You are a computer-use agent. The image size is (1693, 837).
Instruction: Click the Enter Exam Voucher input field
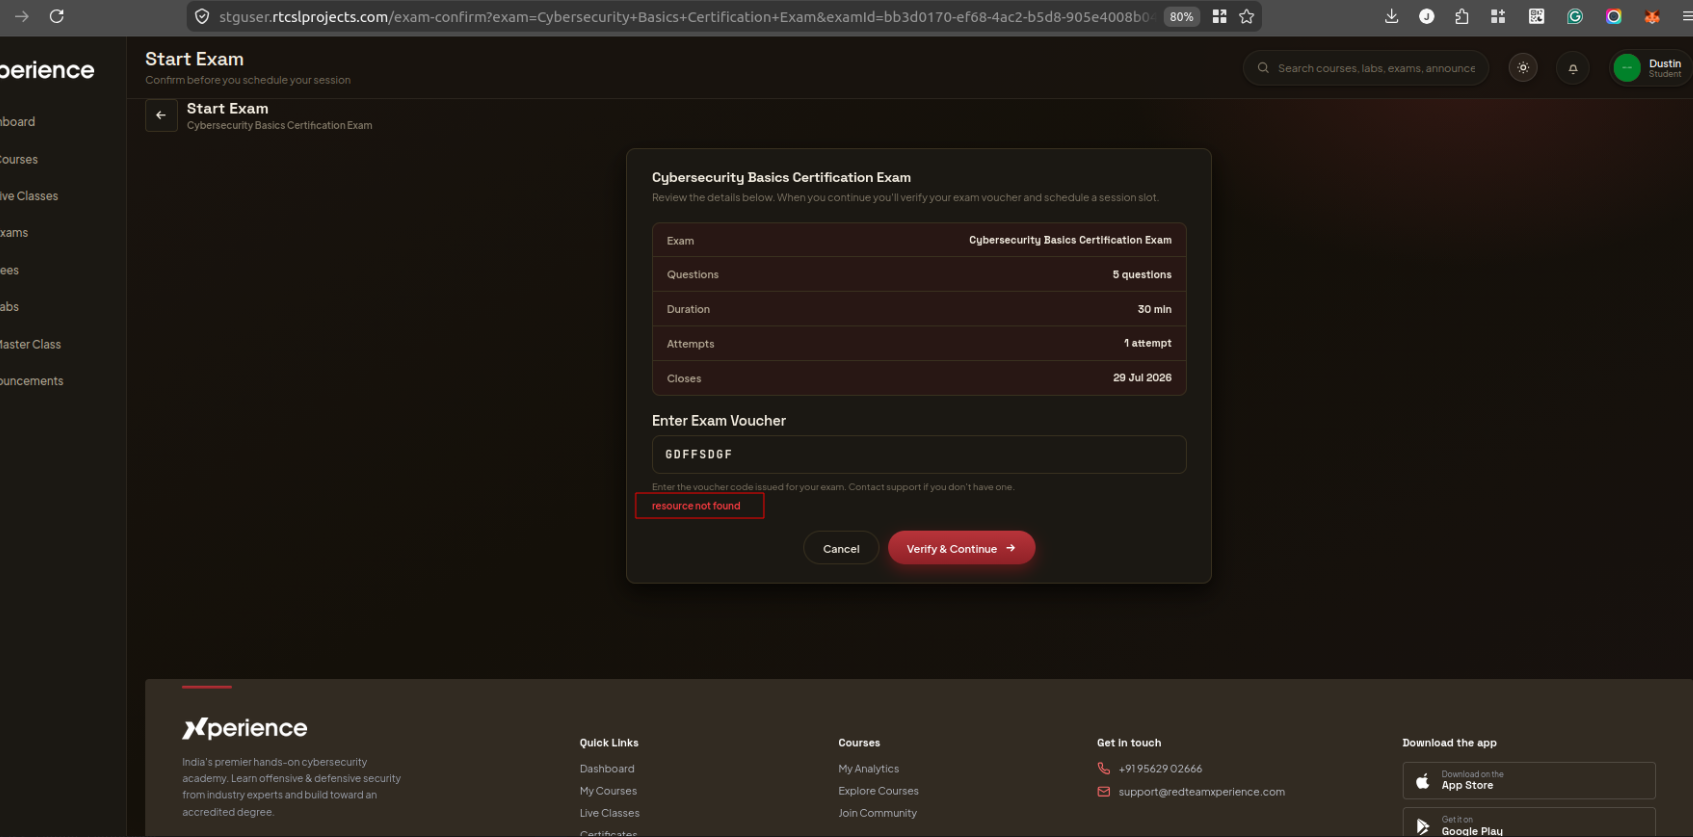(x=919, y=454)
